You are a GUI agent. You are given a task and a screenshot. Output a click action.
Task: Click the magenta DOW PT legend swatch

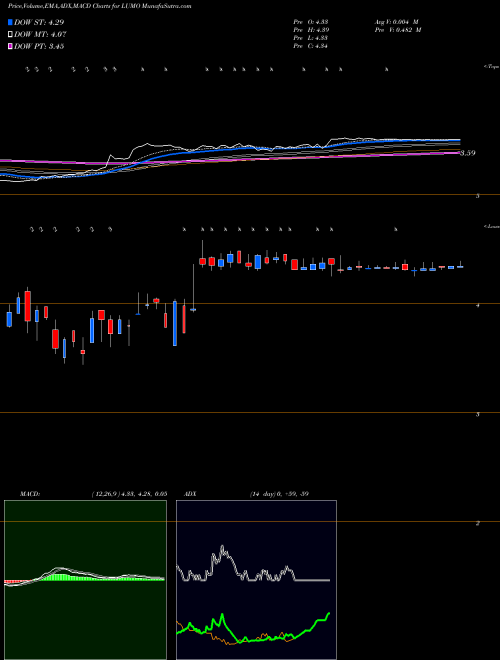point(10,47)
